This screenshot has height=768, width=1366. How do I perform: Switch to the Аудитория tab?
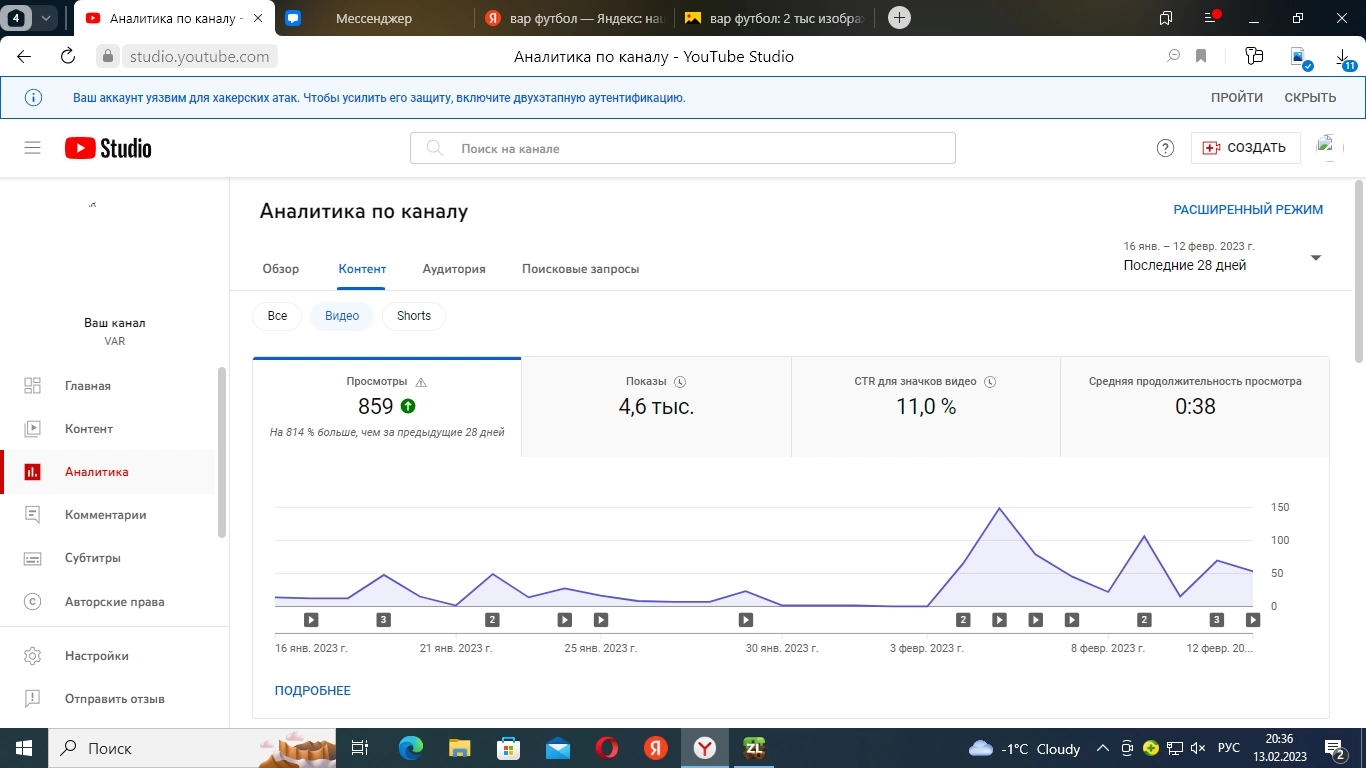point(454,269)
